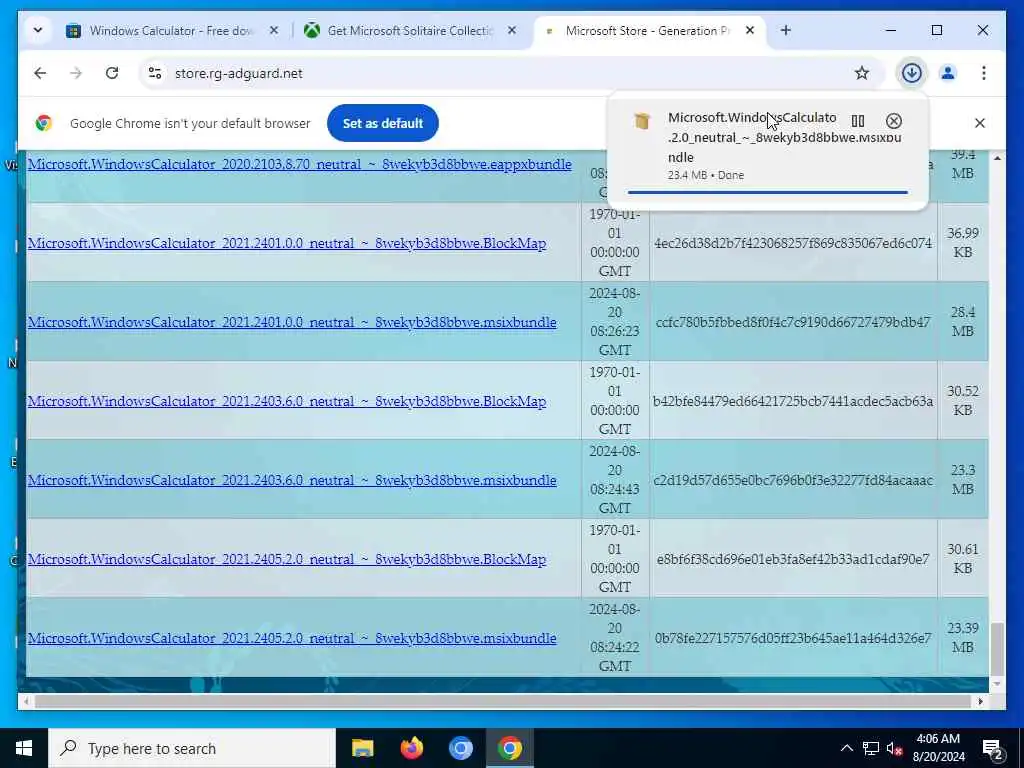
Task: Download the 2021.2403.6.0 BlockMap link
Action: click(x=287, y=401)
